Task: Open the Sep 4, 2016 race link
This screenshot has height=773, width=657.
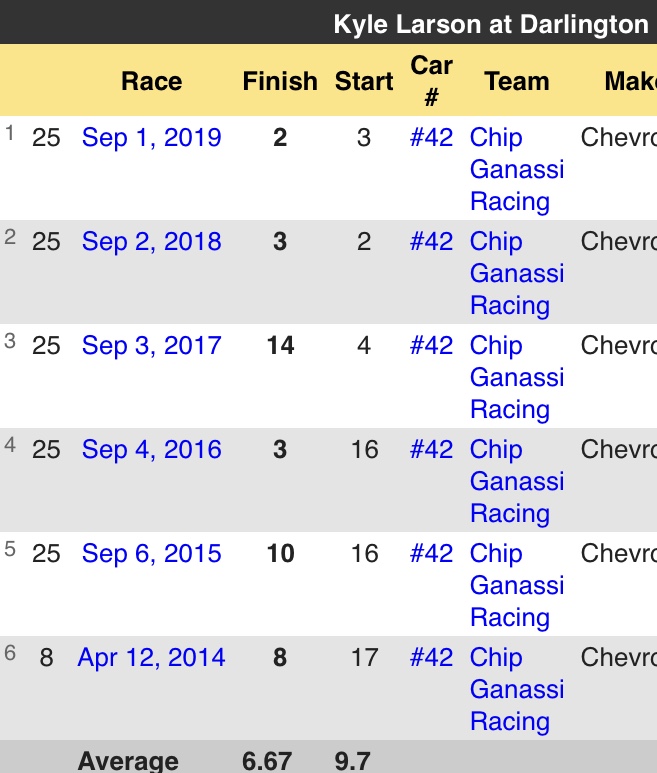Action: point(152,449)
